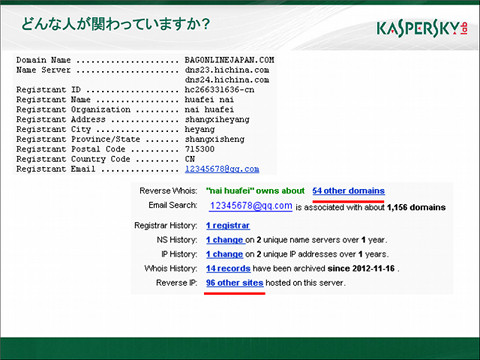Click the postal code 715300
This screenshot has width=480, height=360.
pyautogui.click(x=200, y=149)
